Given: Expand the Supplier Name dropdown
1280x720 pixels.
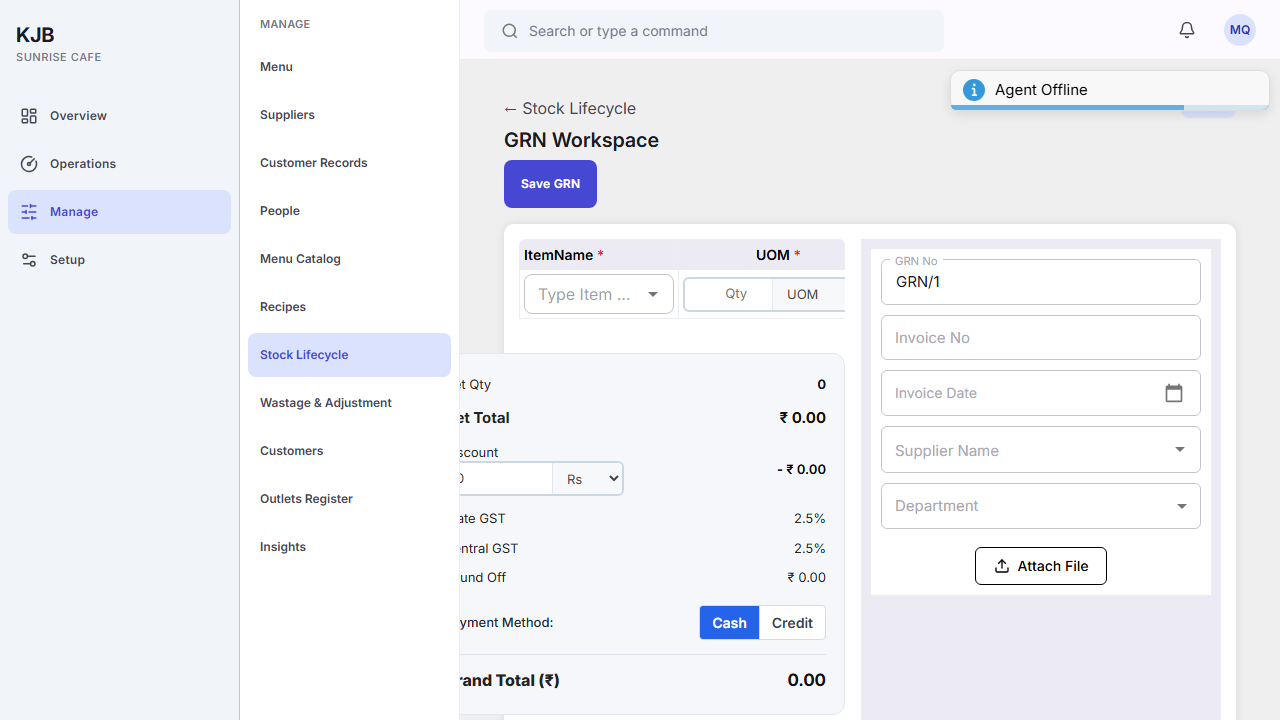Looking at the screenshot, I should click(x=1180, y=450).
